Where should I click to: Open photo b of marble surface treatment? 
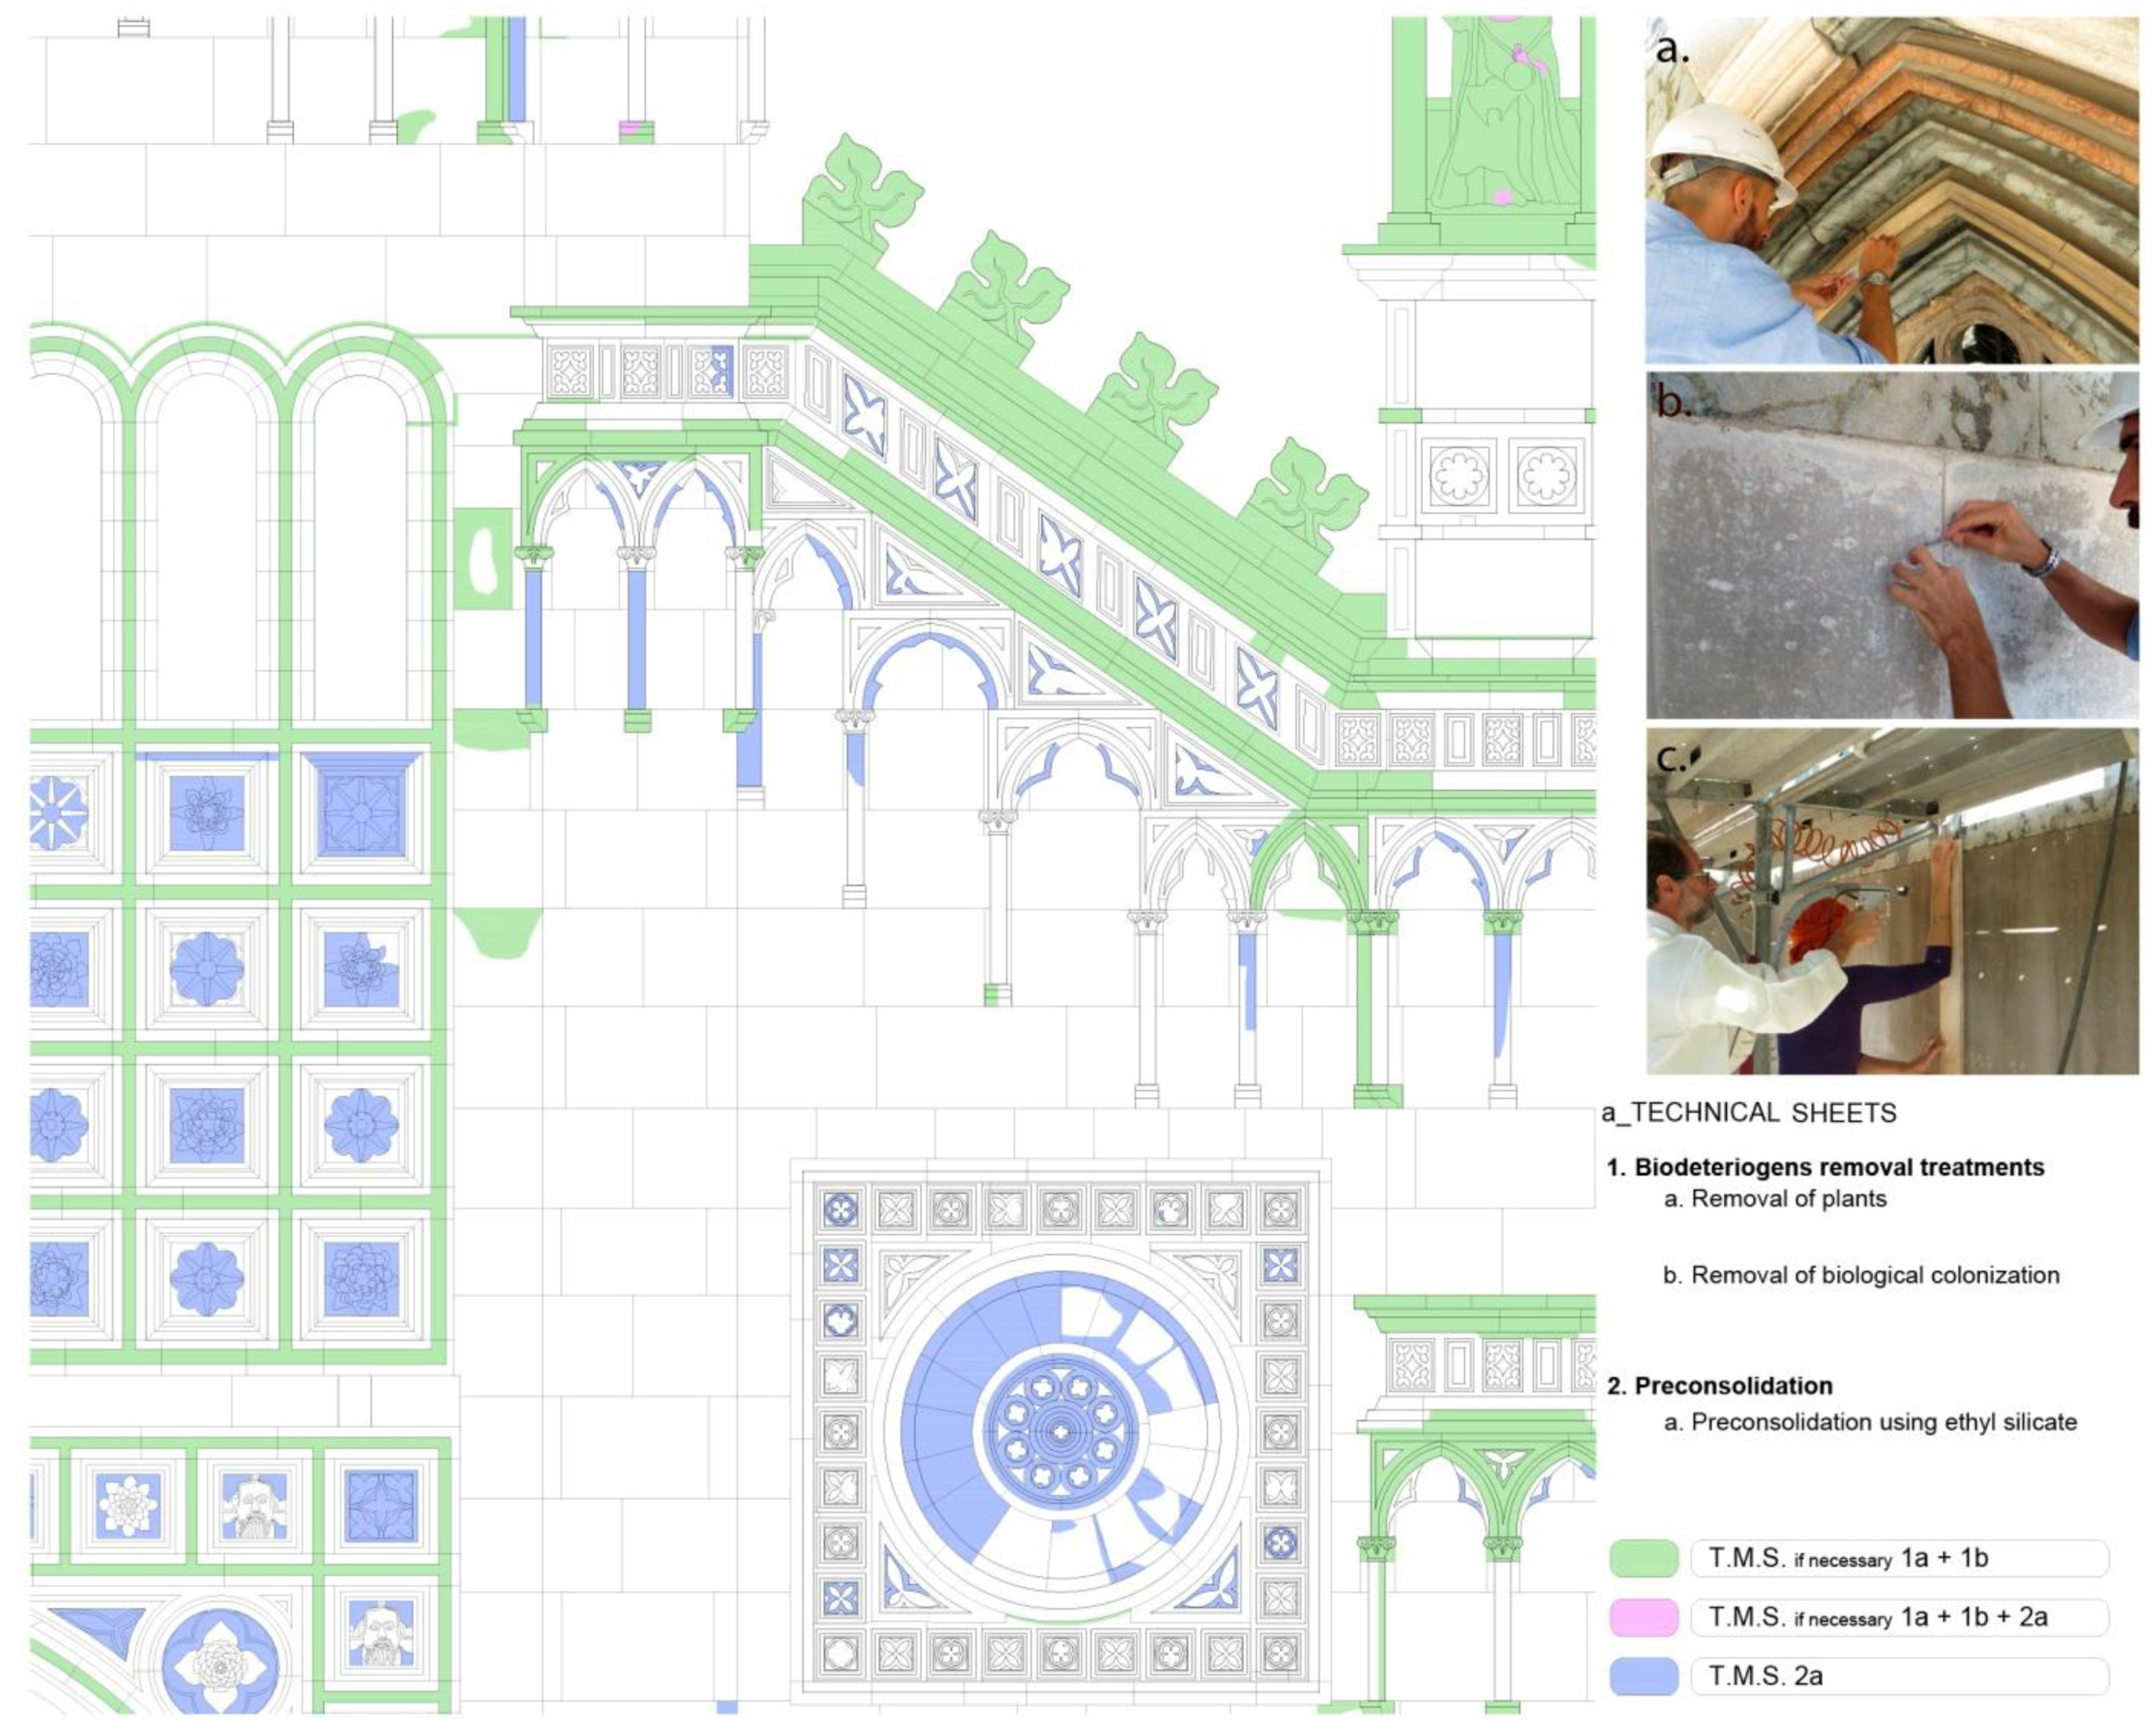coord(1891,546)
